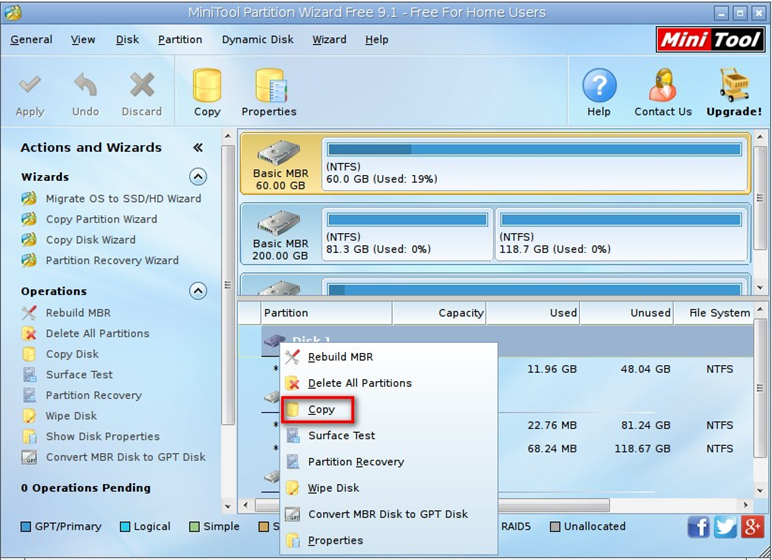The image size is (772, 560).
Task: Open the Help menu
Action: (x=377, y=39)
